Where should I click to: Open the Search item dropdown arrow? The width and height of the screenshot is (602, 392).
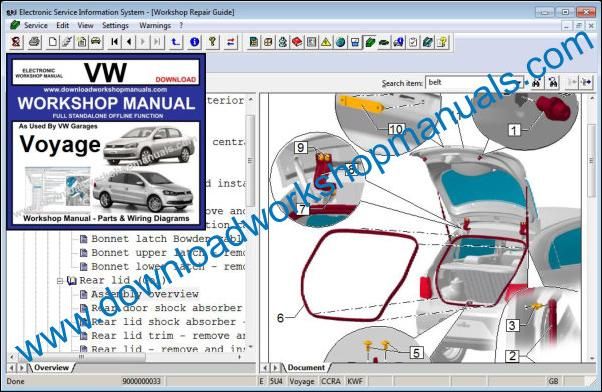519,83
